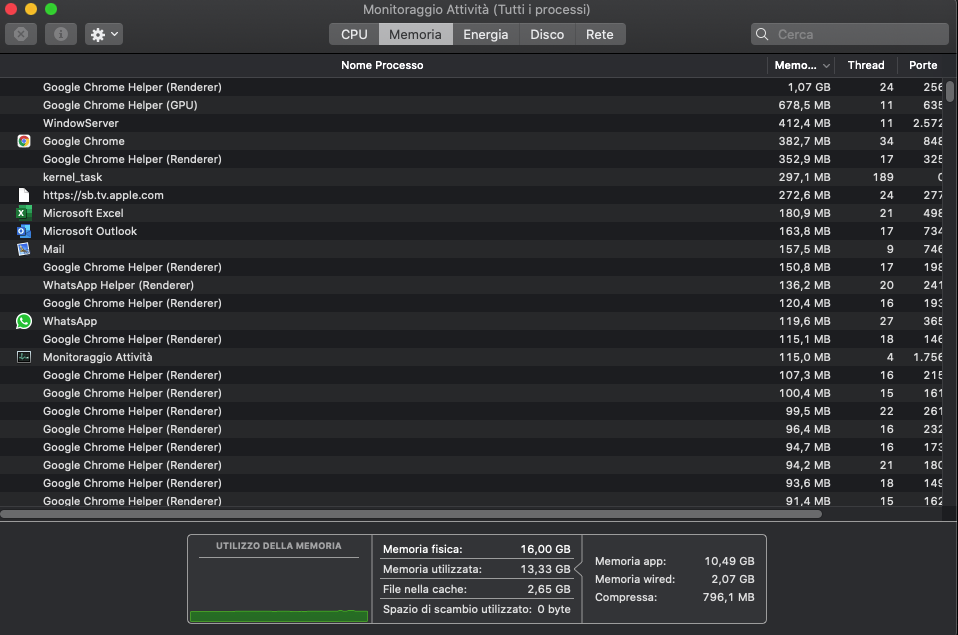
Task: Click the Monitoraggio Attività row icon
Action: tap(24, 357)
